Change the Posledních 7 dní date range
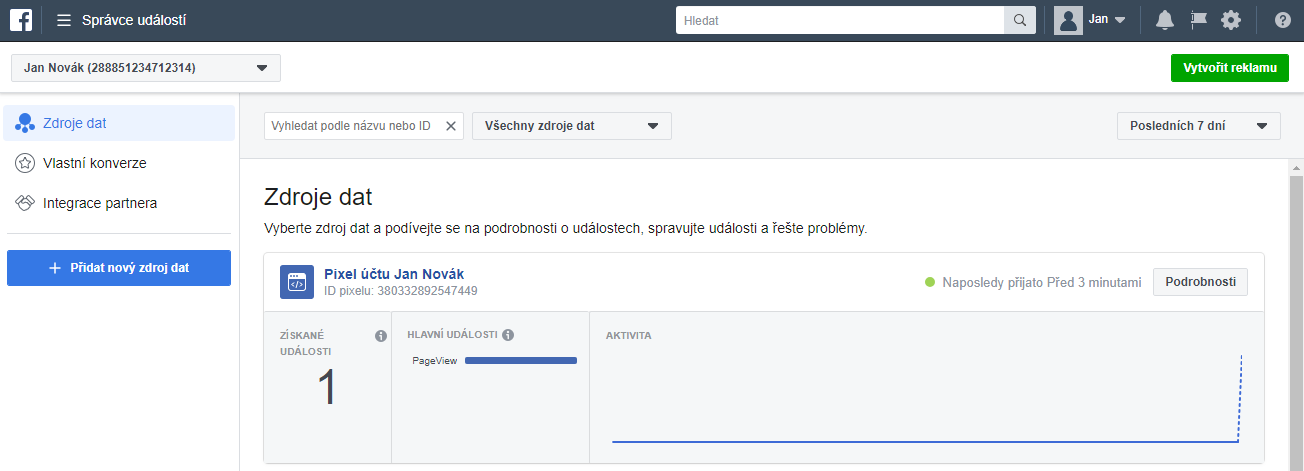Viewport: 1304px width, 471px height. [x=1198, y=126]
